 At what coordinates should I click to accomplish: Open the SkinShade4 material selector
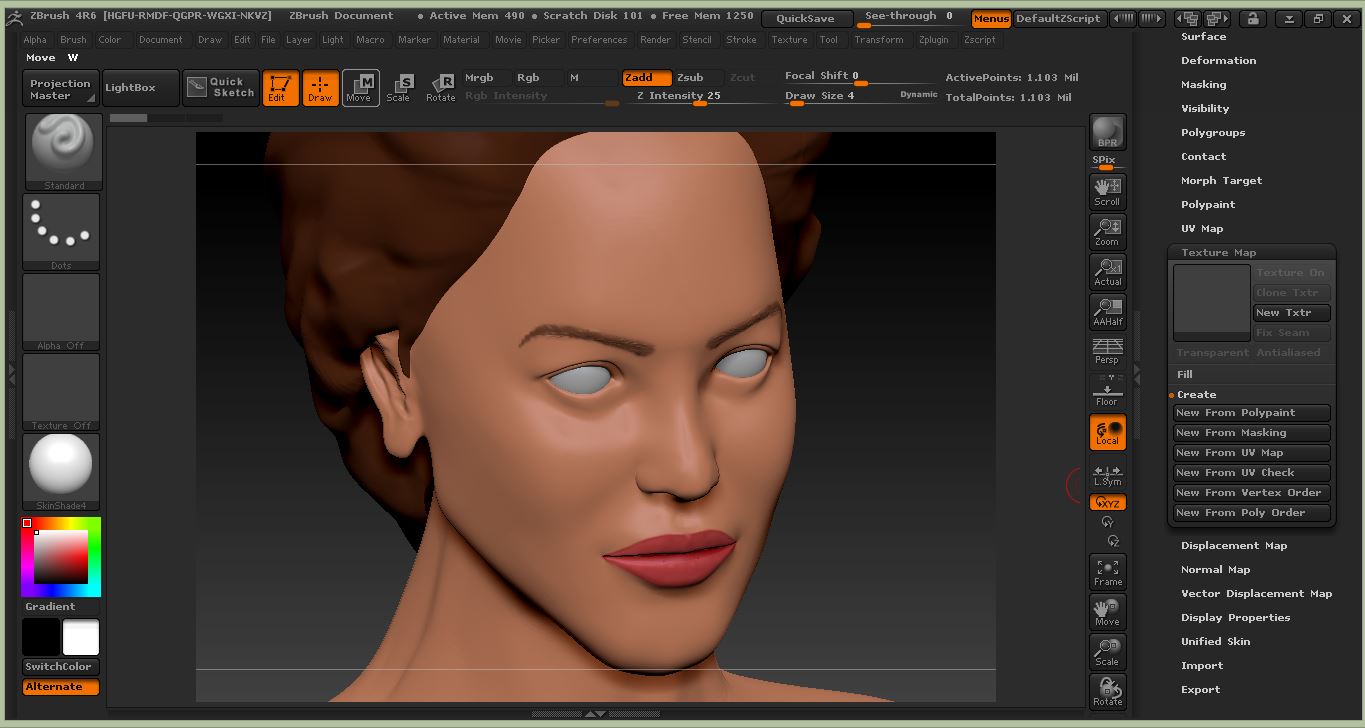click(x=62, y=472)
